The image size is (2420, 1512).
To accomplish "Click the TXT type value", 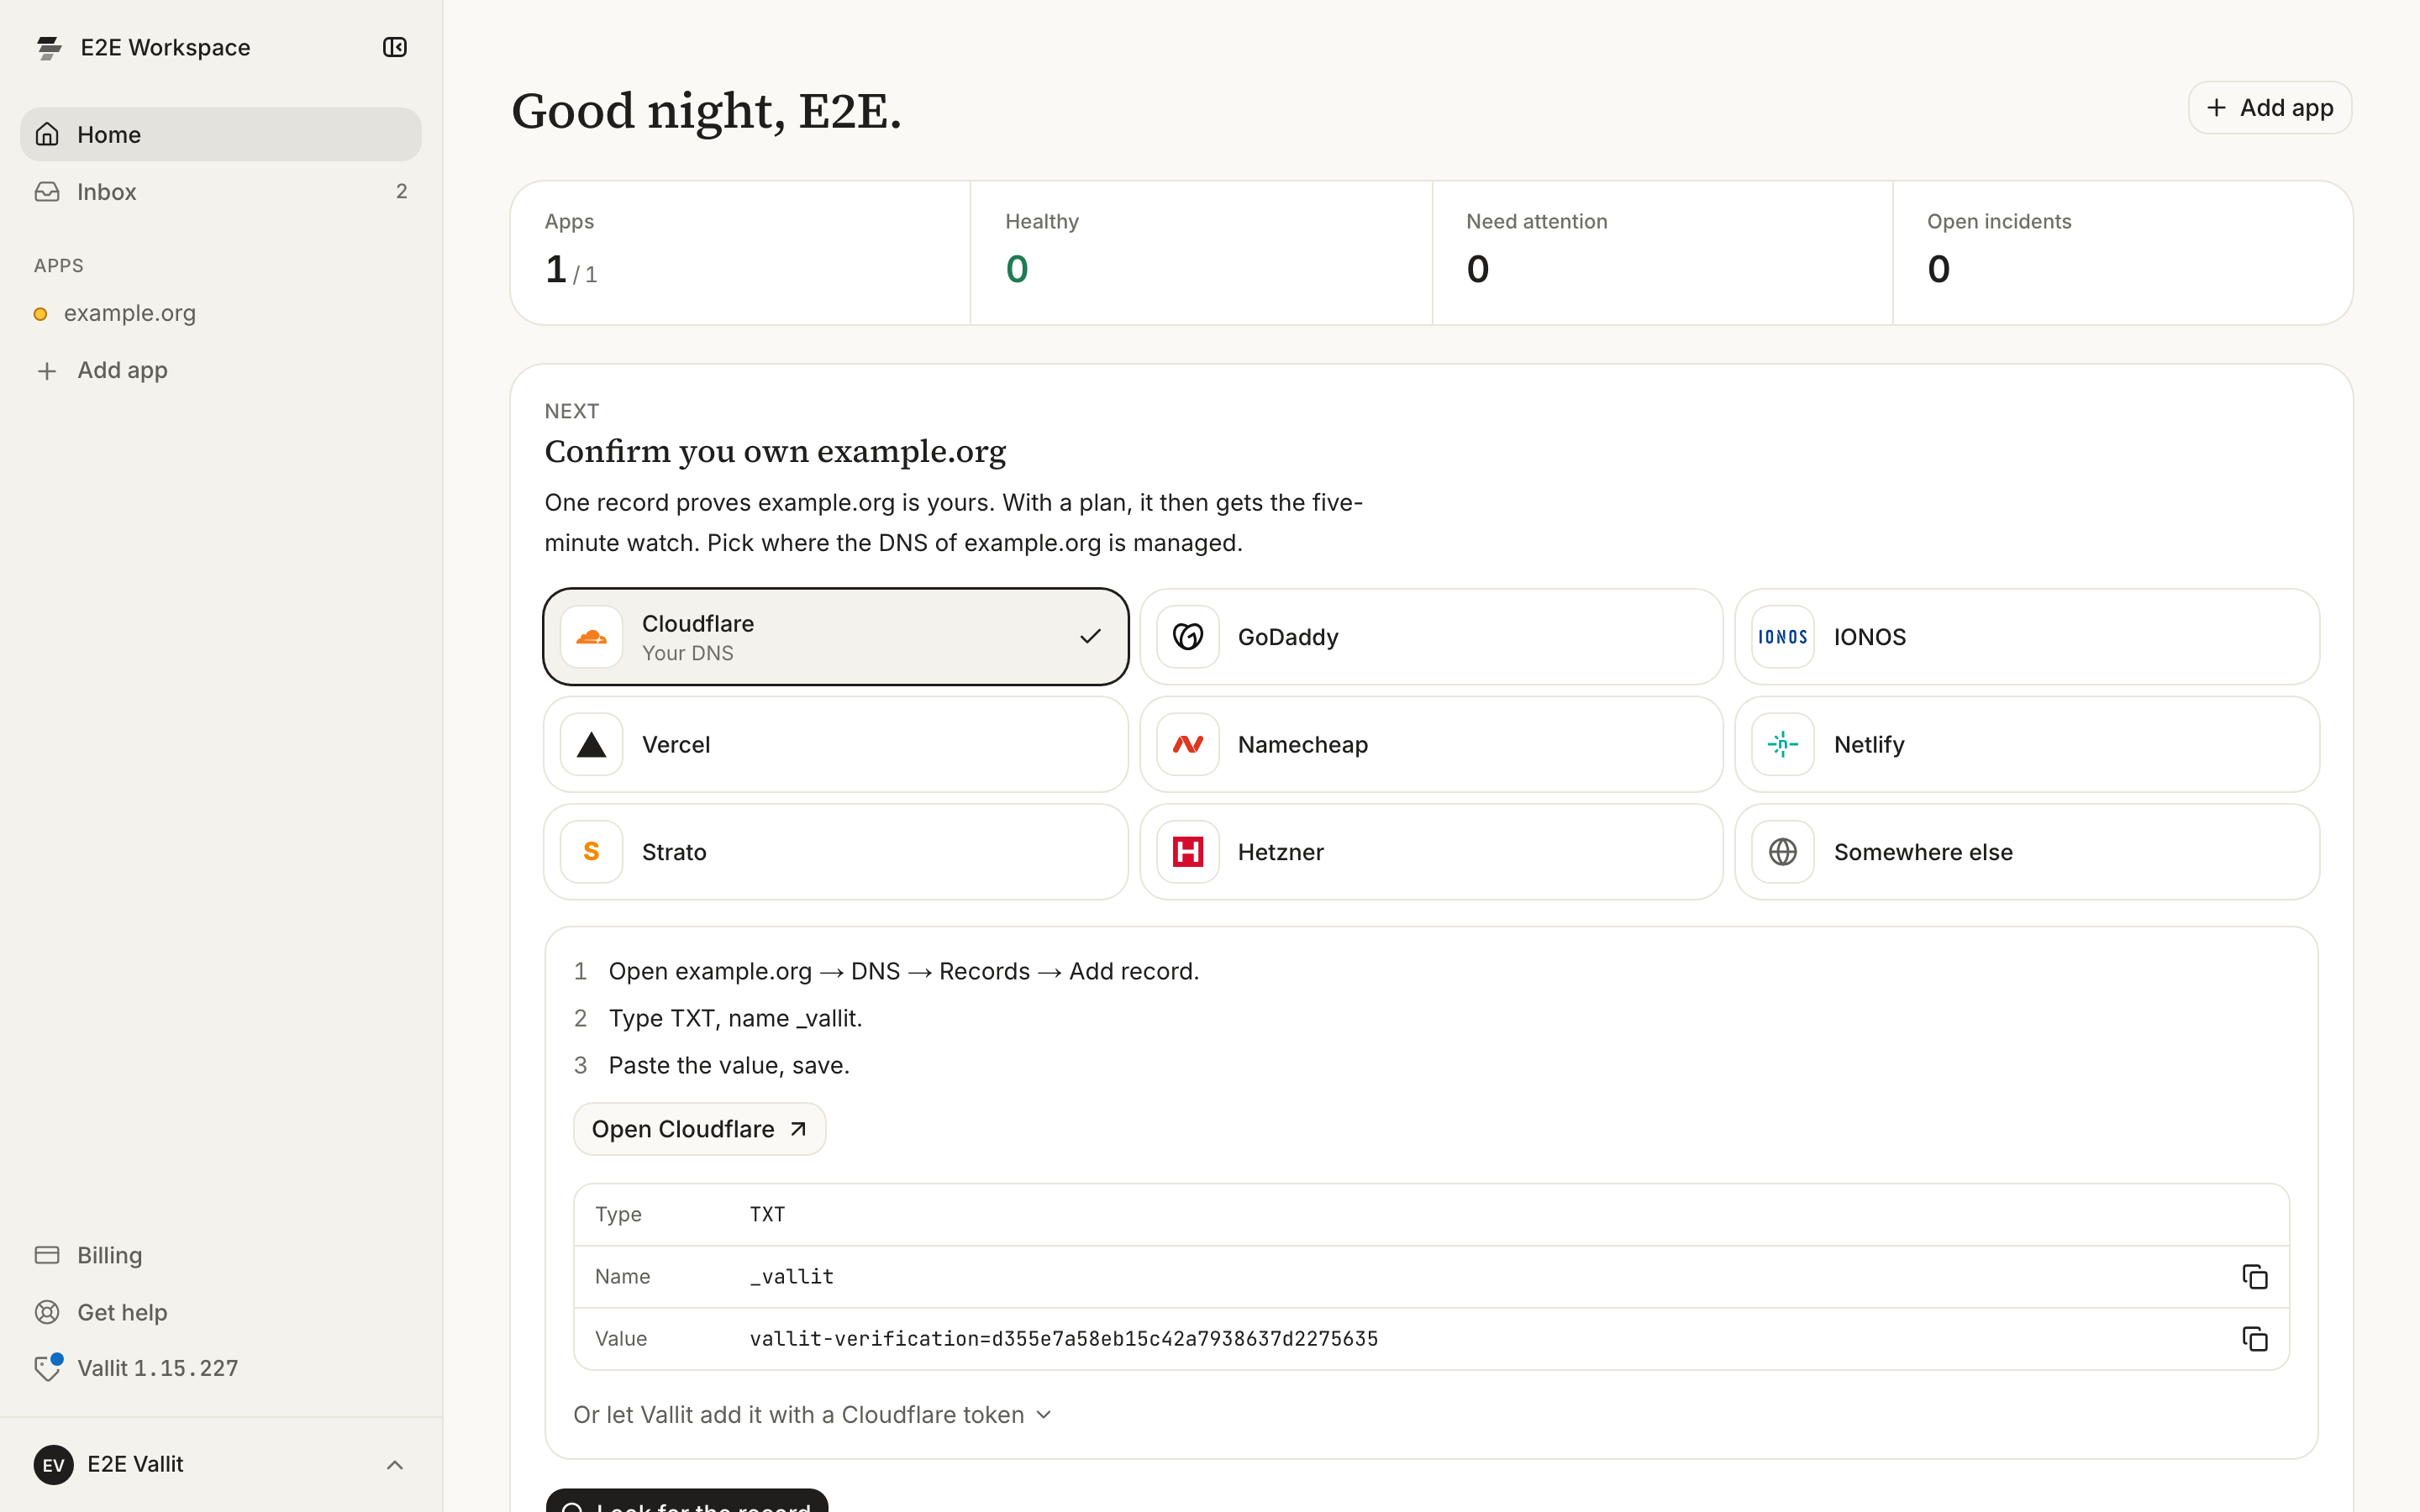I will (x=767, y=1214).
